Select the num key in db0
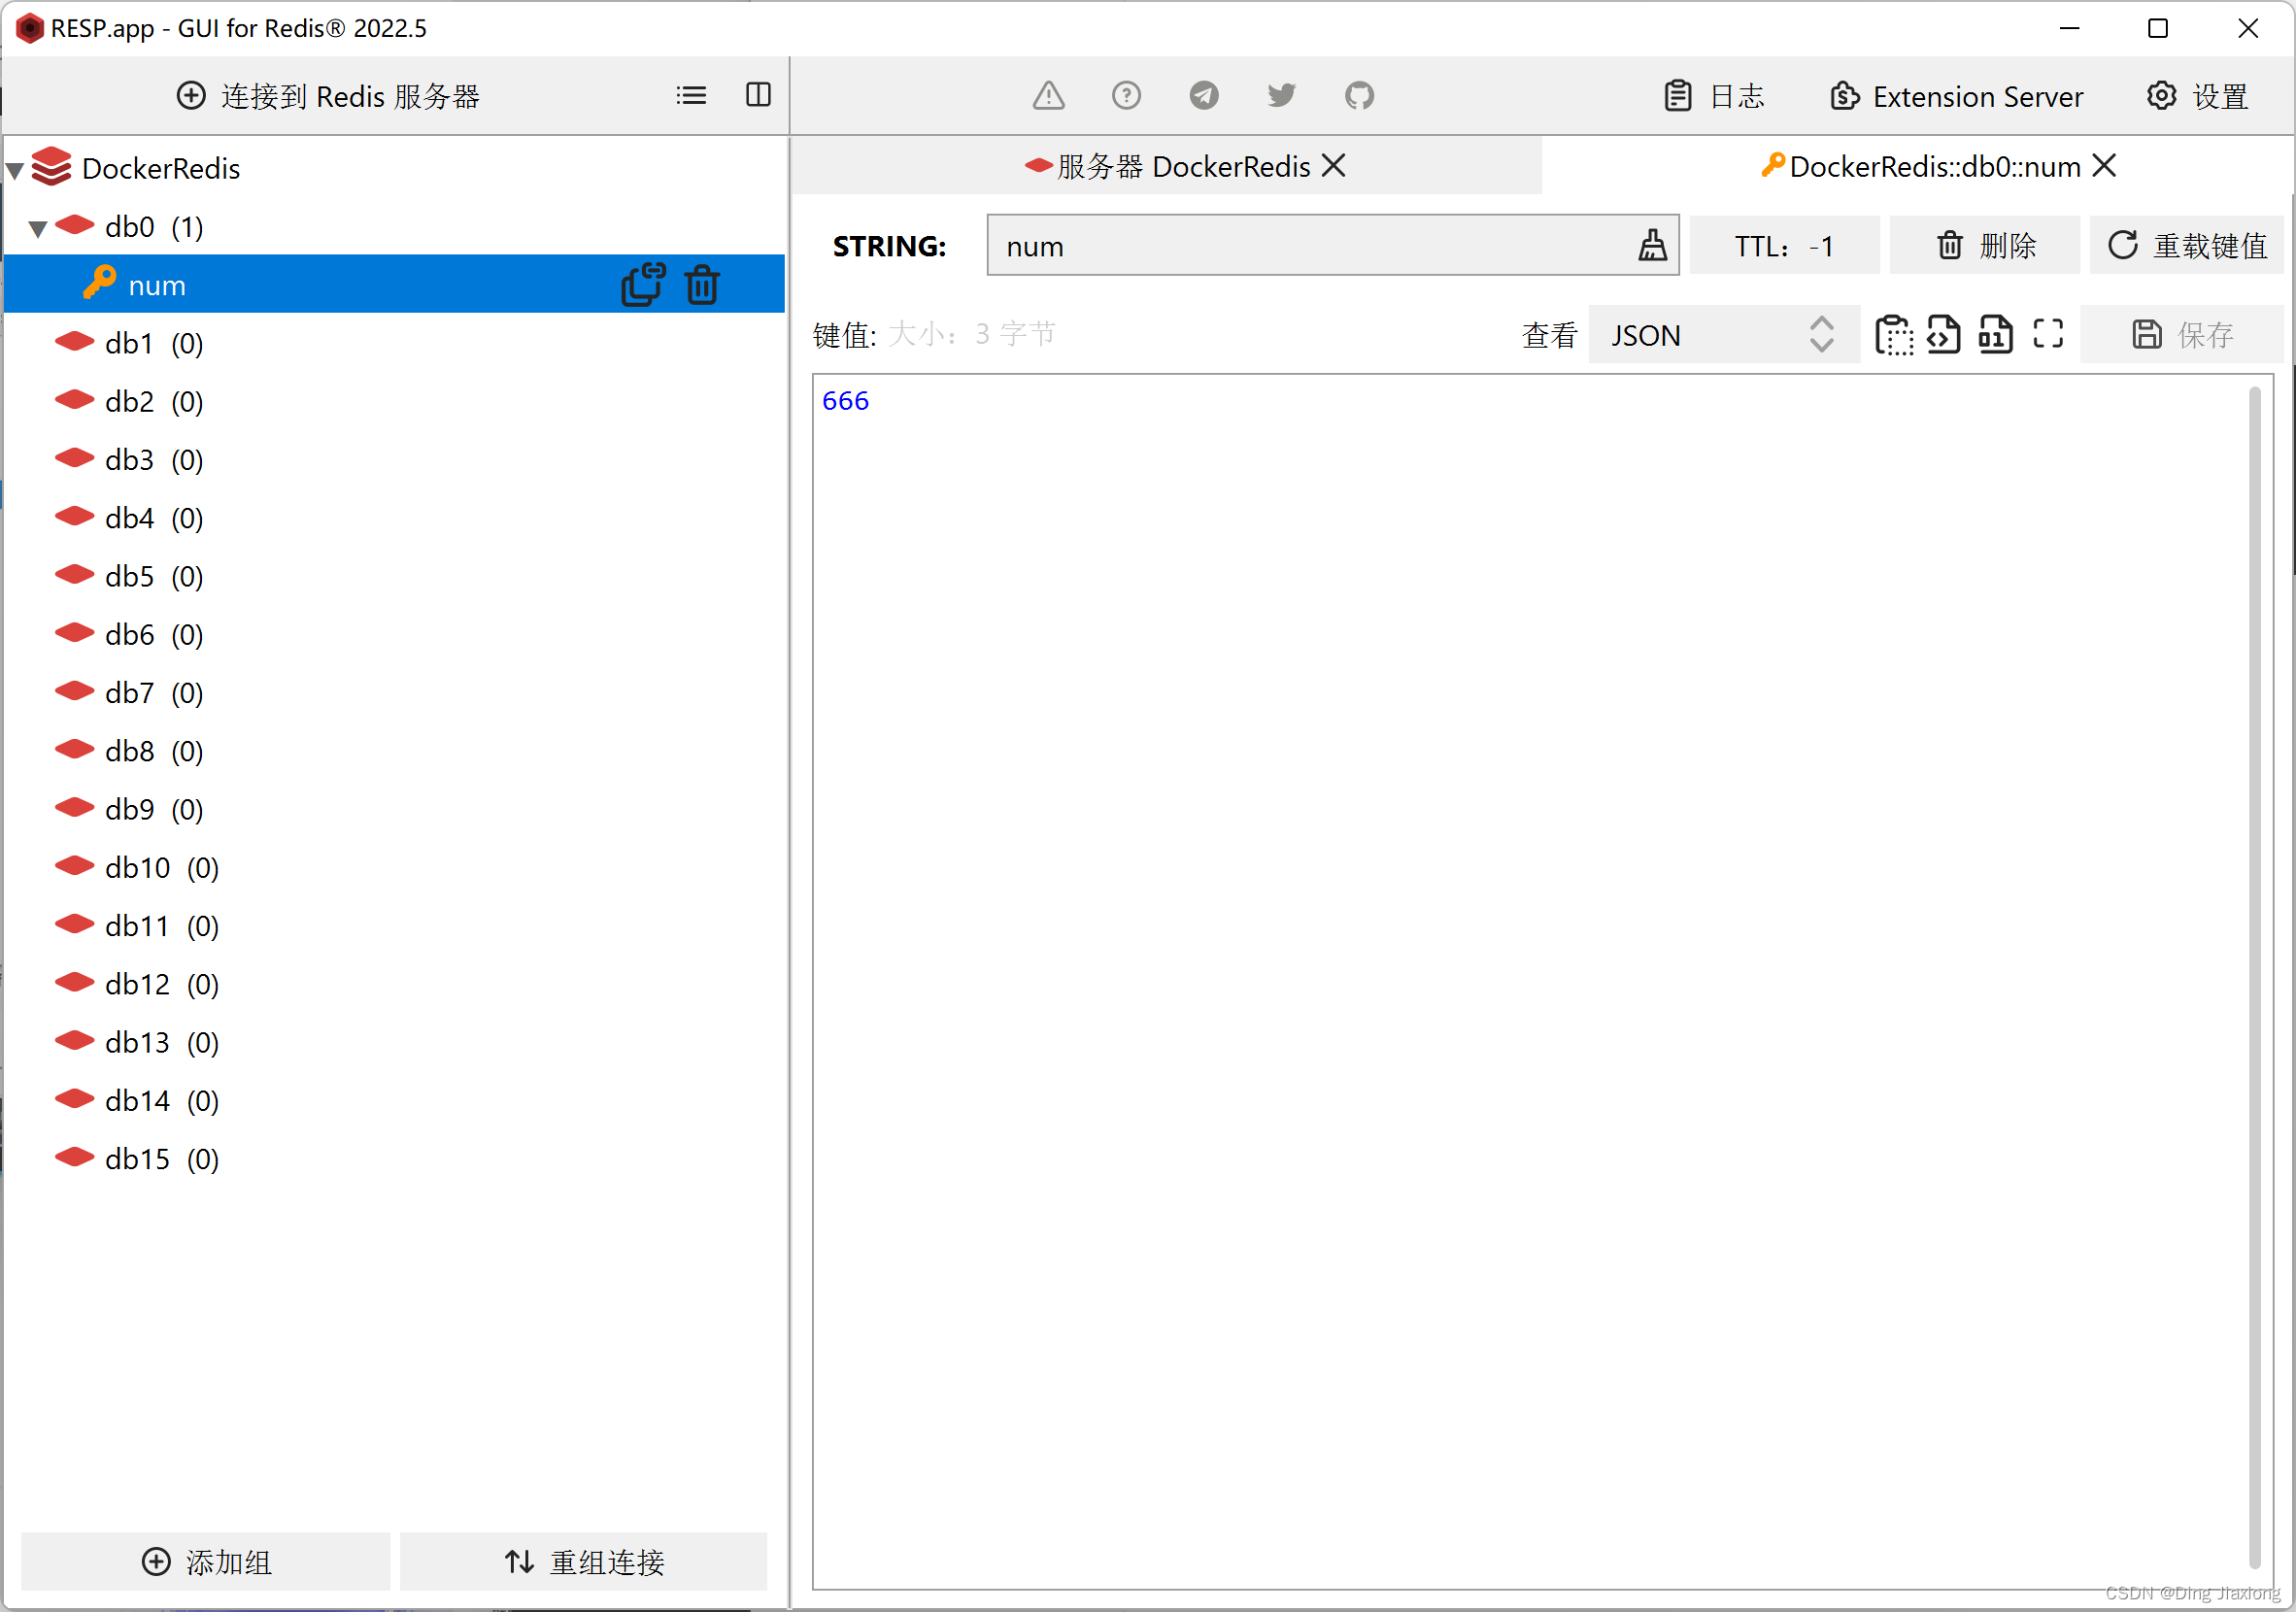Screen dimensions: 2296x1612 click(x=394, y=285)
